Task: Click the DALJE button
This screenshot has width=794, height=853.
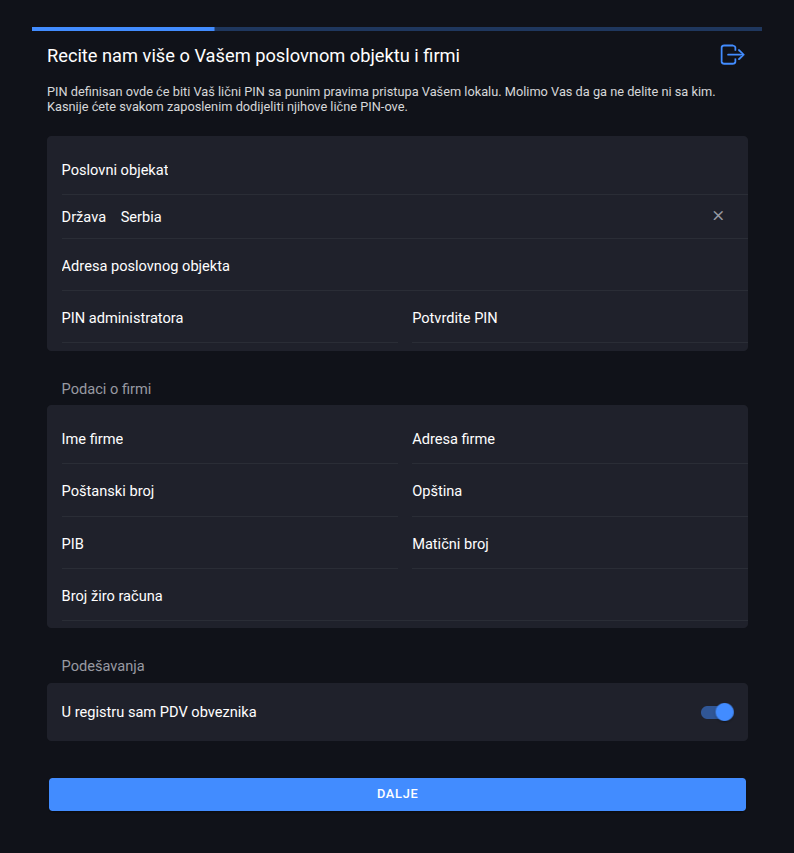Action: [397, 794]
